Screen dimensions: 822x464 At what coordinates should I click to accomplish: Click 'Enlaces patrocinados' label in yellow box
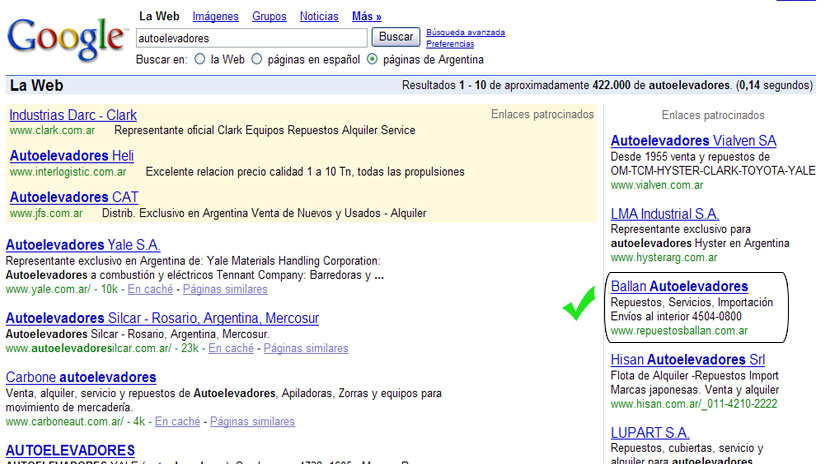click(543, 114)
